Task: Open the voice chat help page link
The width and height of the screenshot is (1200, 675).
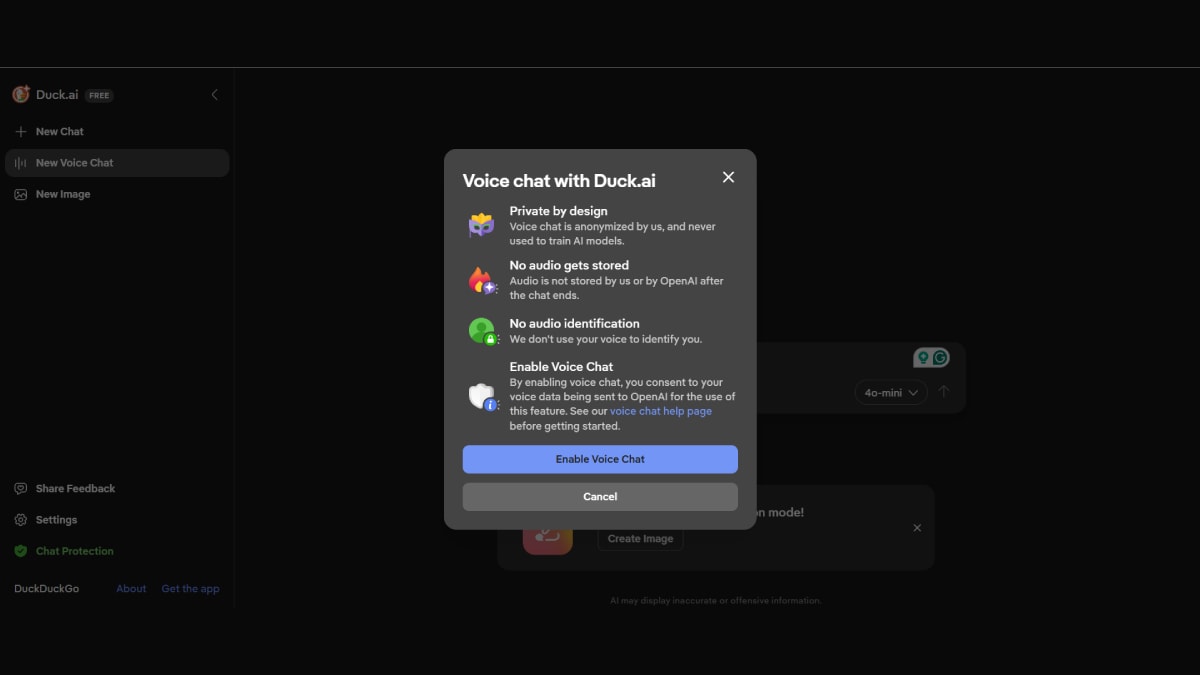Action: (x=661, y=410)
